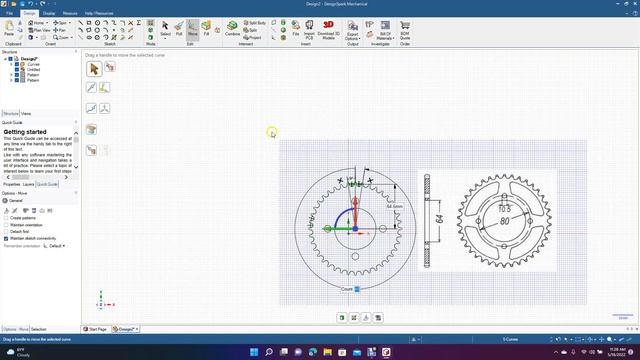Click the Plan View button
Screen dimensions: 640x360
click(x=39, y=30)
